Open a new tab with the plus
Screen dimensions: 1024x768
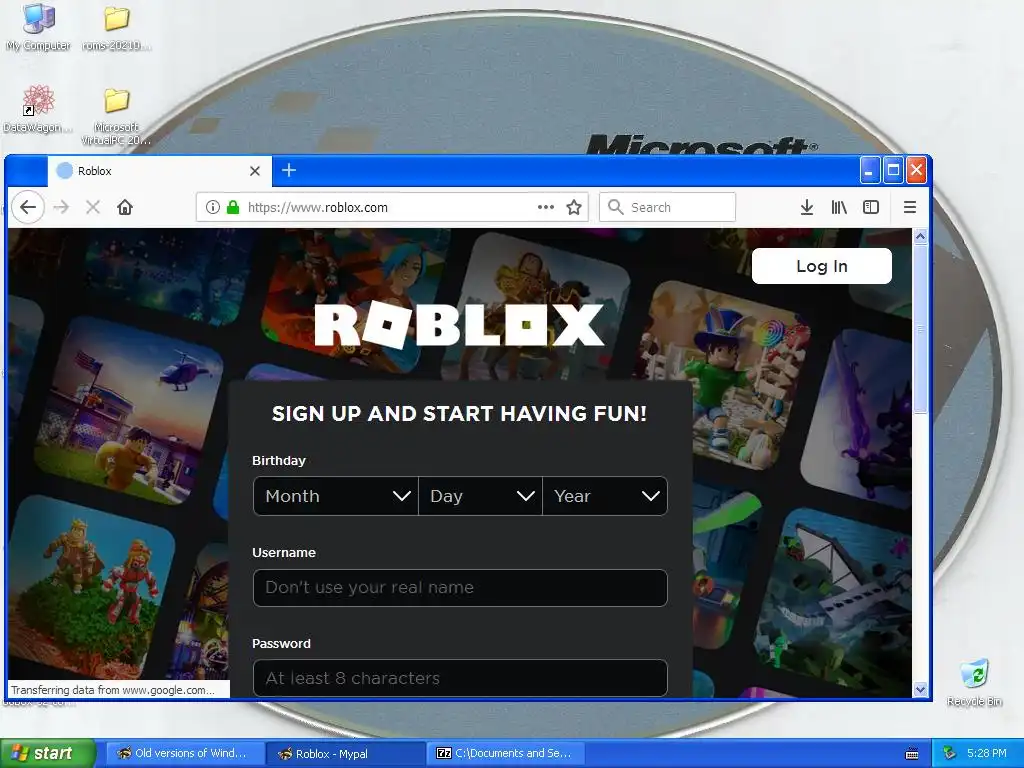(289, 170)
